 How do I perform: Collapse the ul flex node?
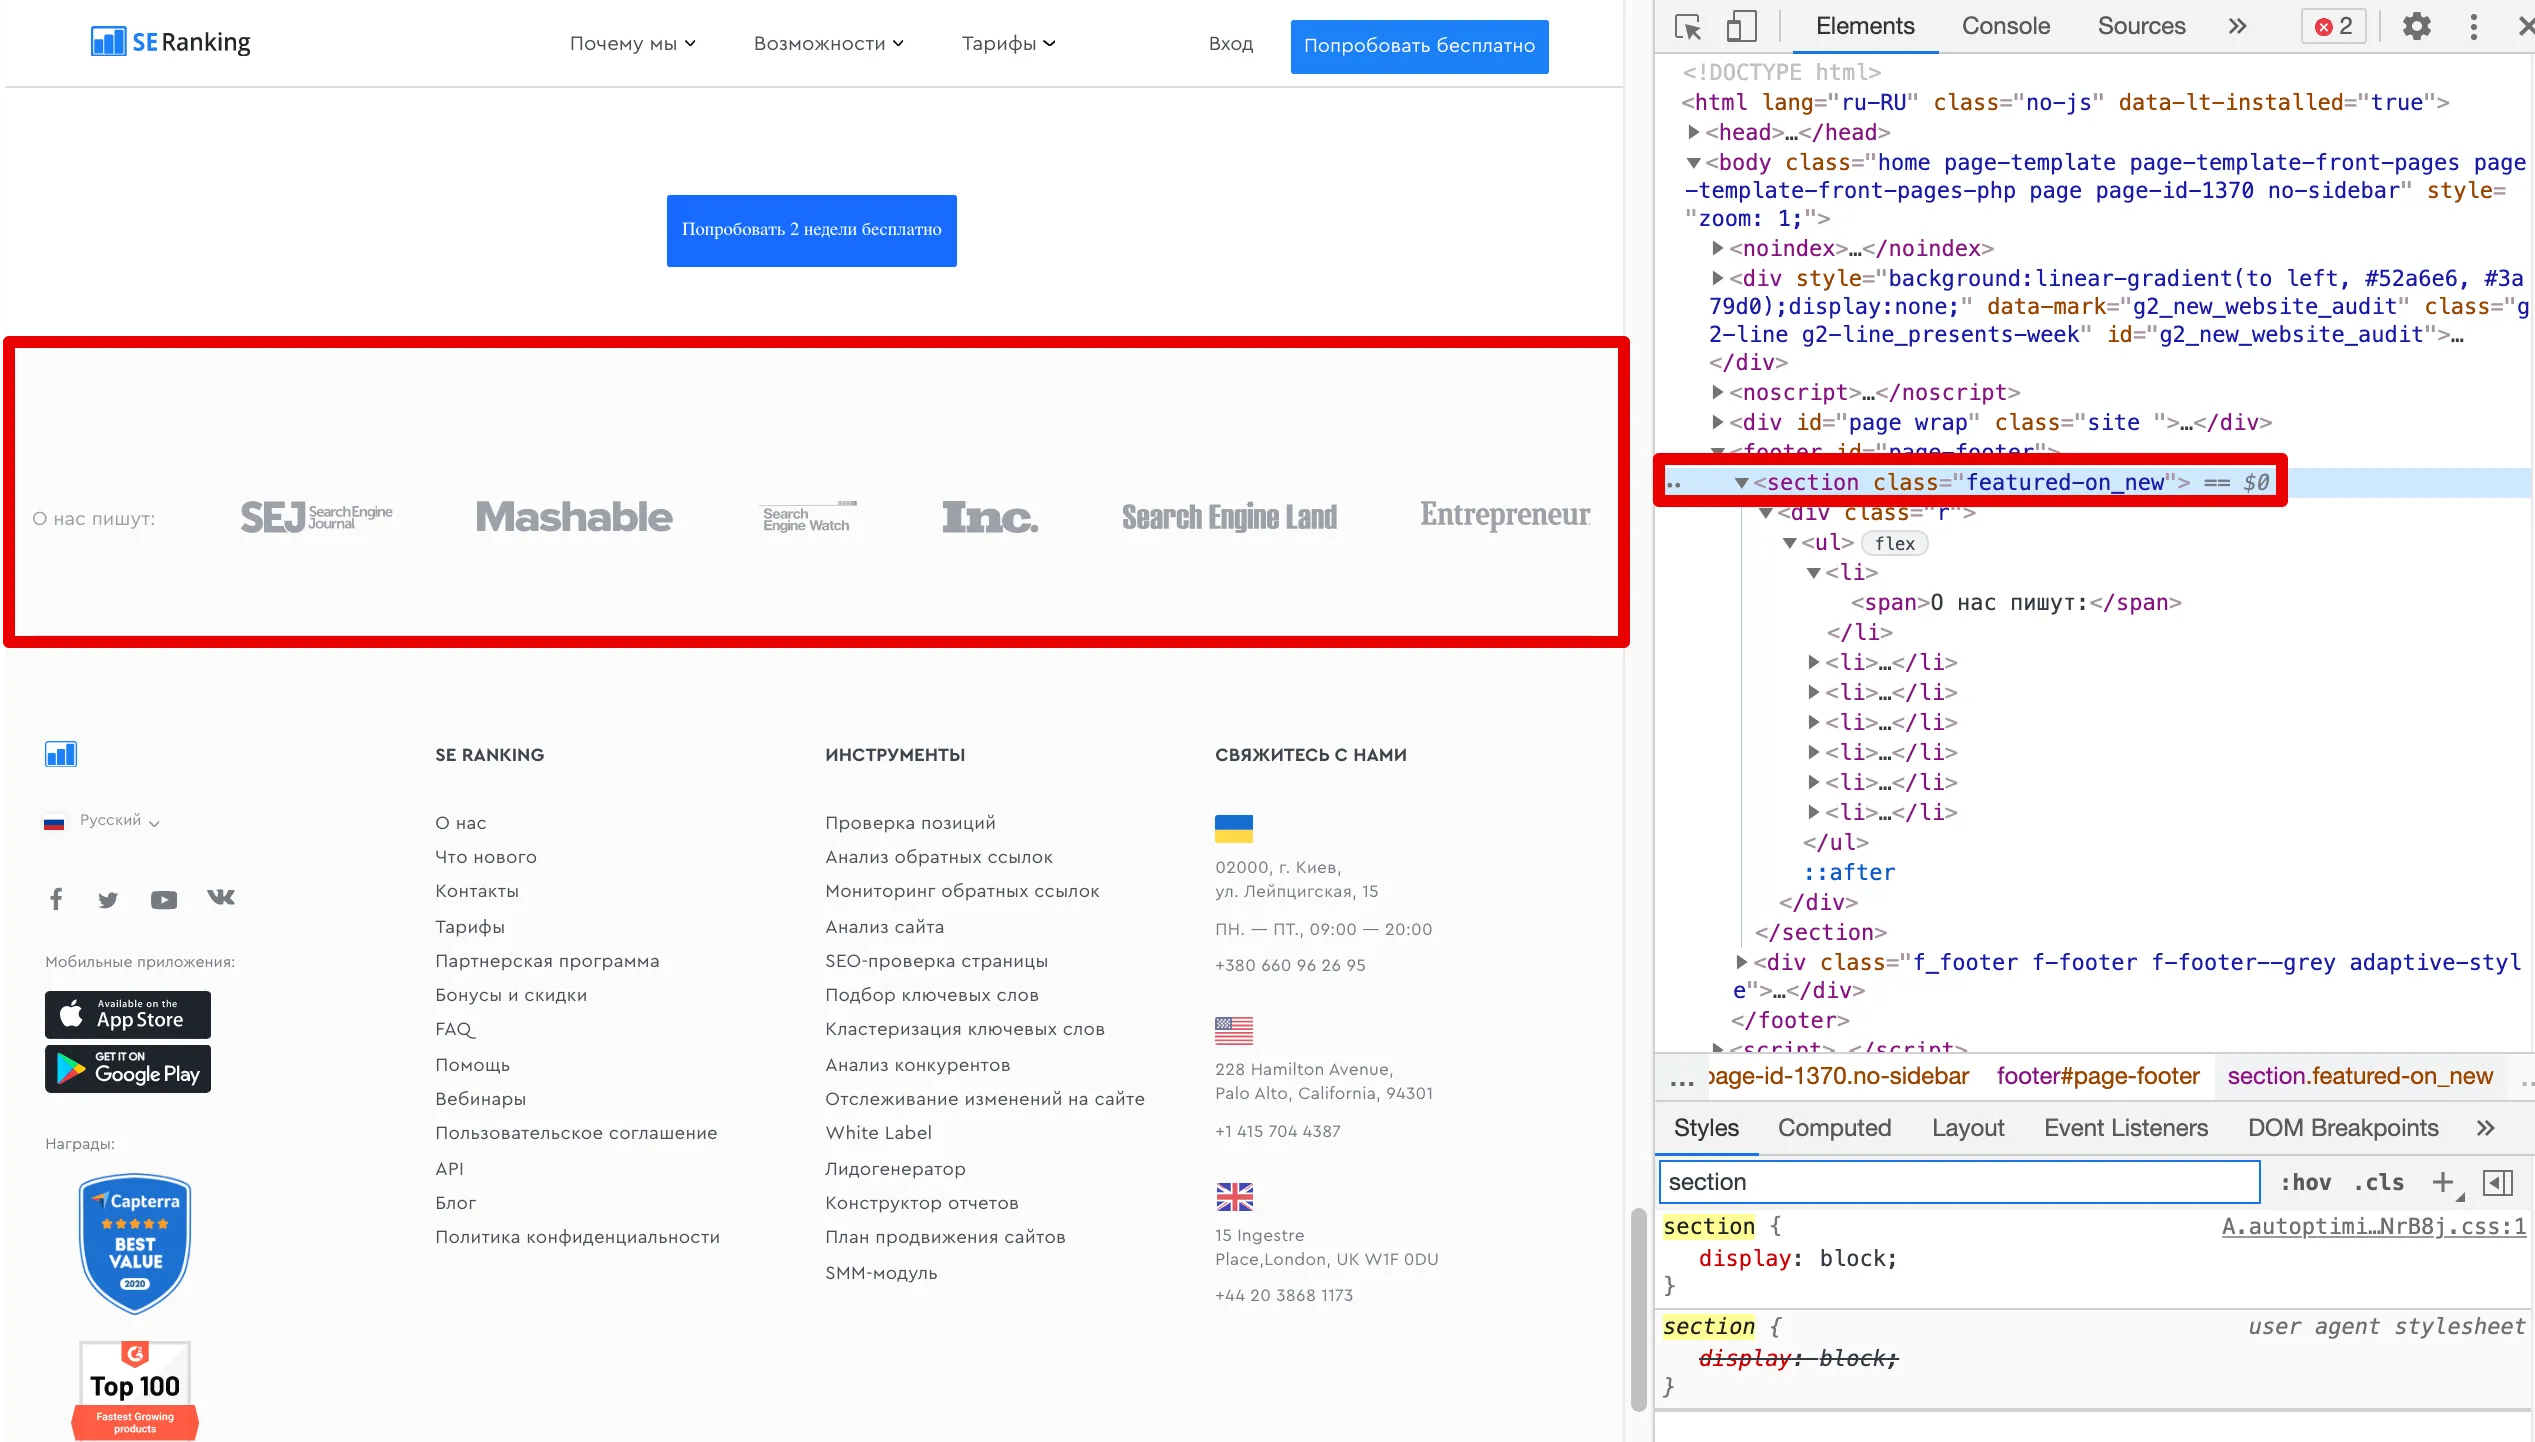[x=1789, y=543]
